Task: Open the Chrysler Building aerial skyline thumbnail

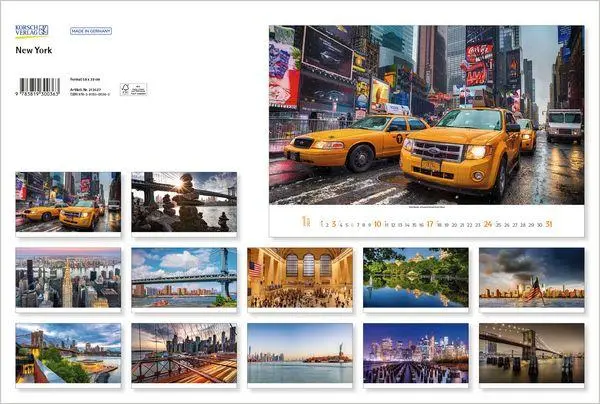Action: point(68,277)
